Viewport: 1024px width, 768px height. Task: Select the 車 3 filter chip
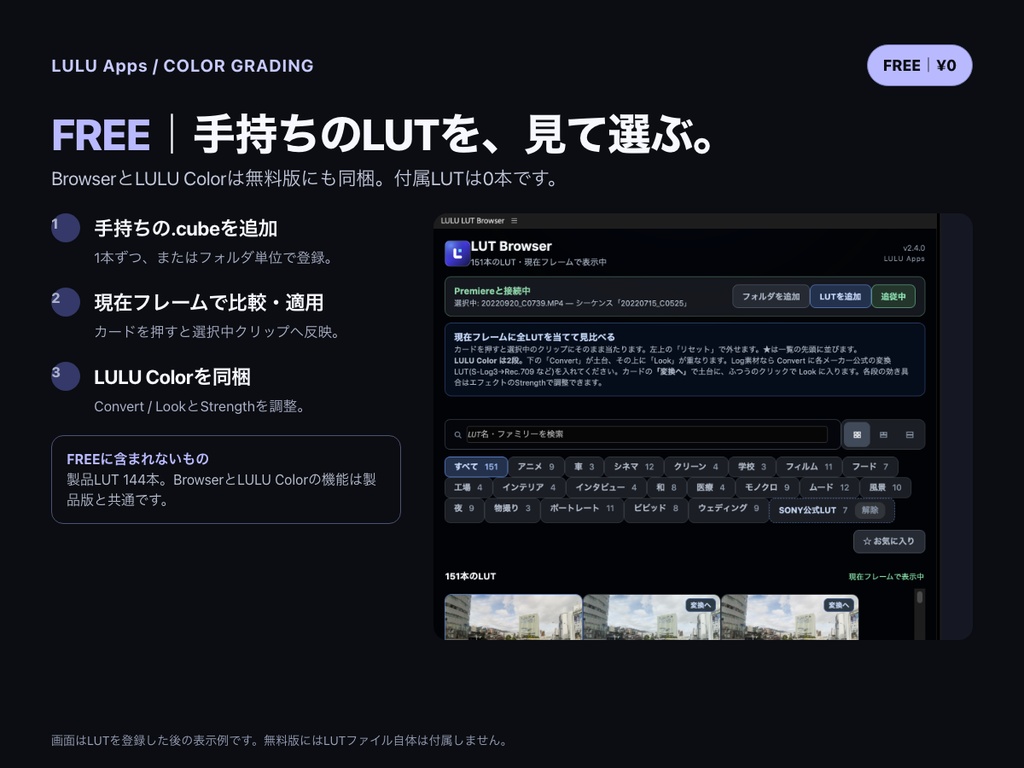[584, 467]
